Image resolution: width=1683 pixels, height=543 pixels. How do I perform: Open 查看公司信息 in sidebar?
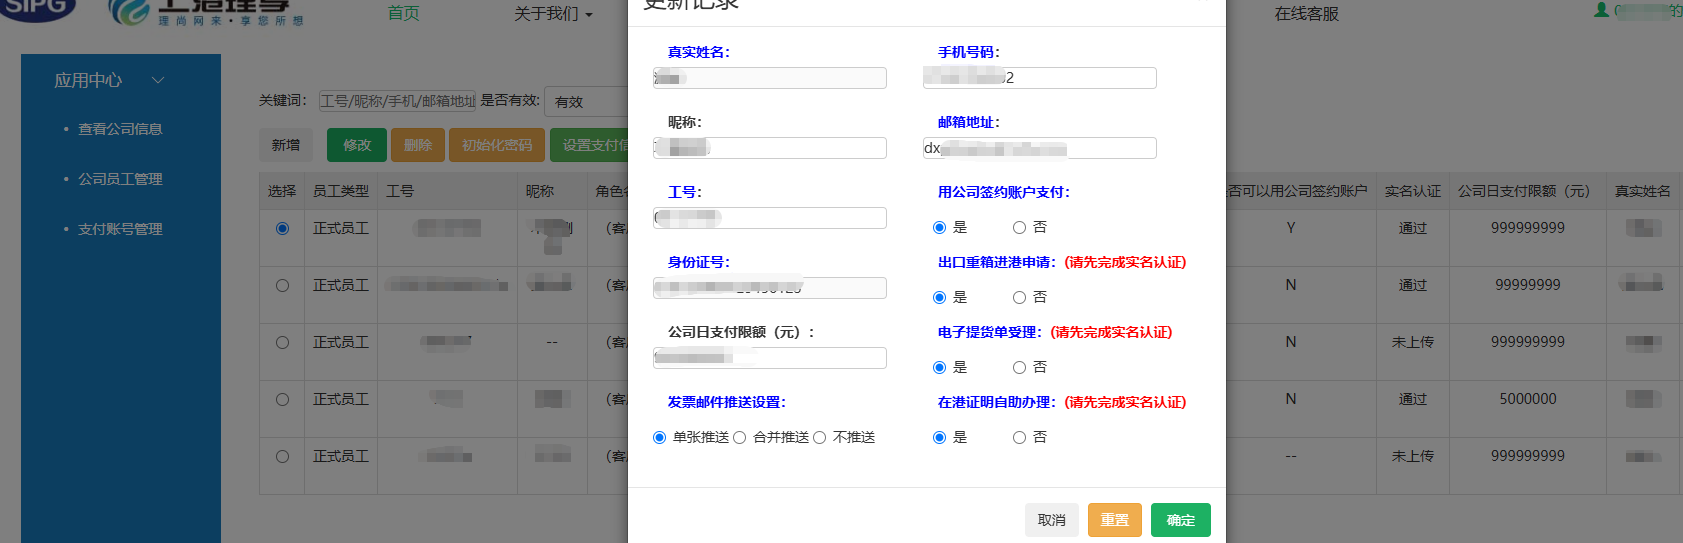[120, 129]
